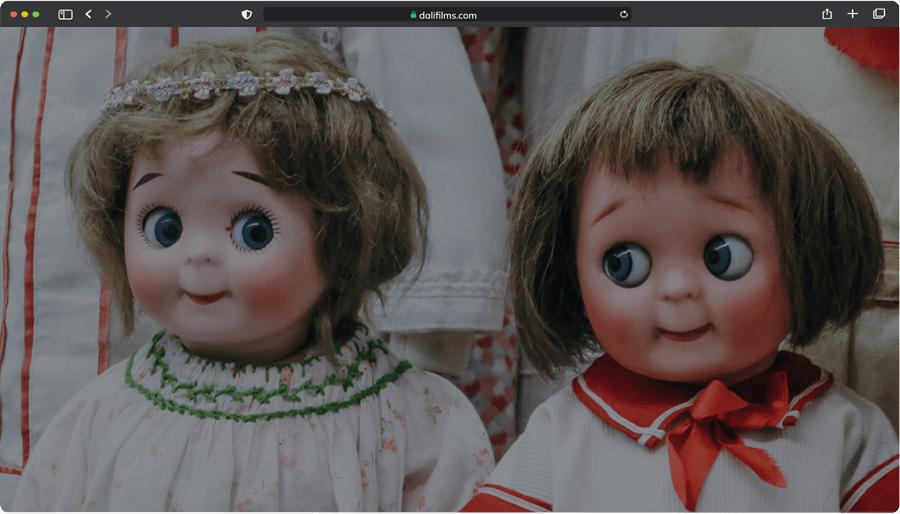This screenshot has width=900, height=514.
Task: Show the tab overview
Action: pyautogui.click(x=879, y=14)
